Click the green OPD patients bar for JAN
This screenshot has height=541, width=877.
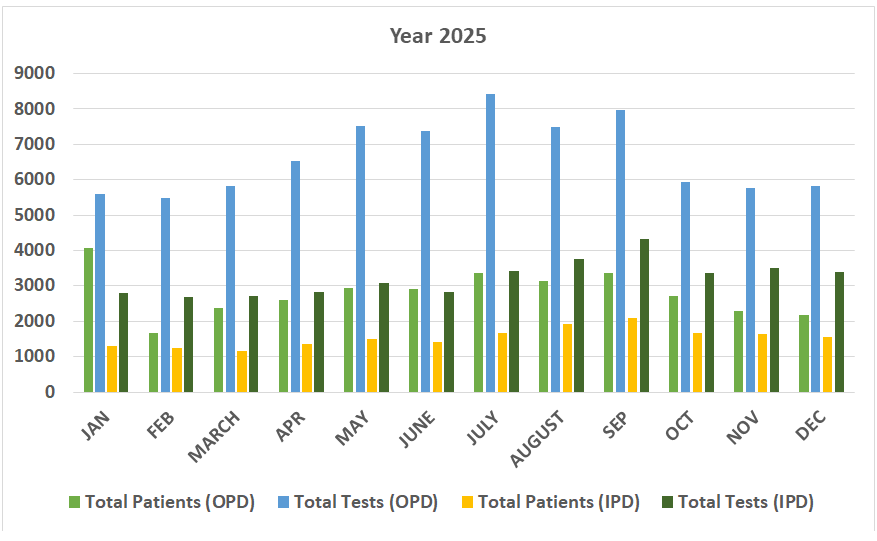coord(89,320)
